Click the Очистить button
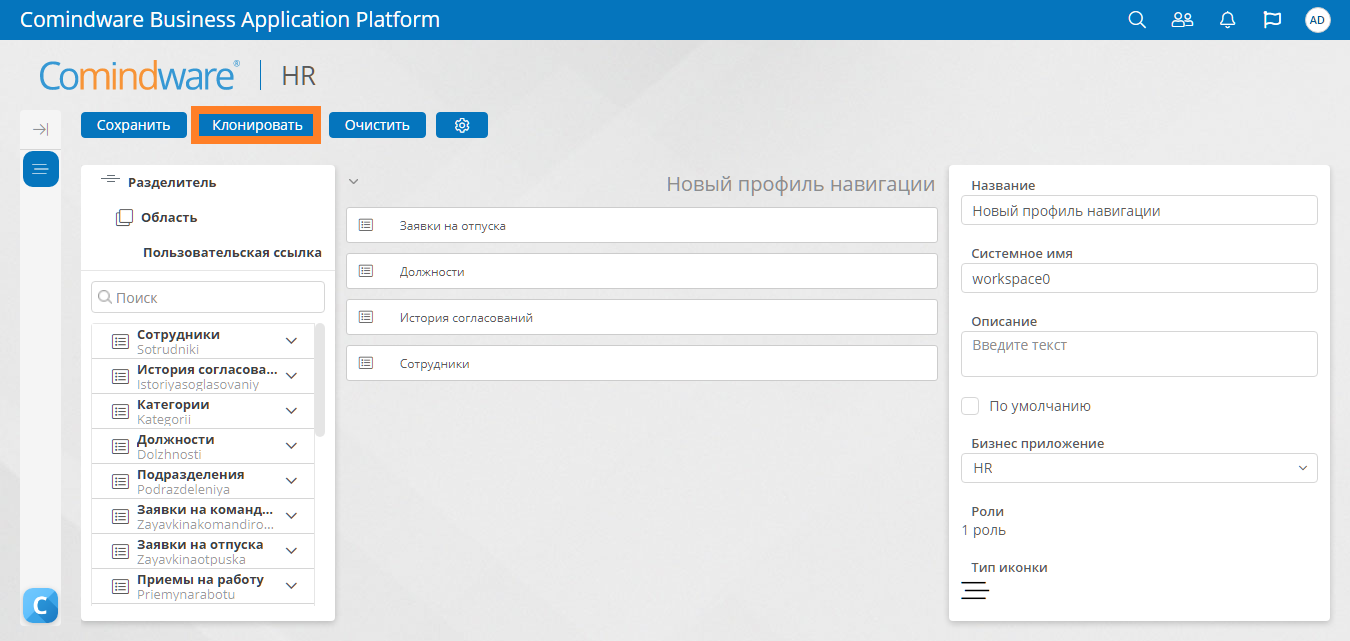 tap(377, 125)
